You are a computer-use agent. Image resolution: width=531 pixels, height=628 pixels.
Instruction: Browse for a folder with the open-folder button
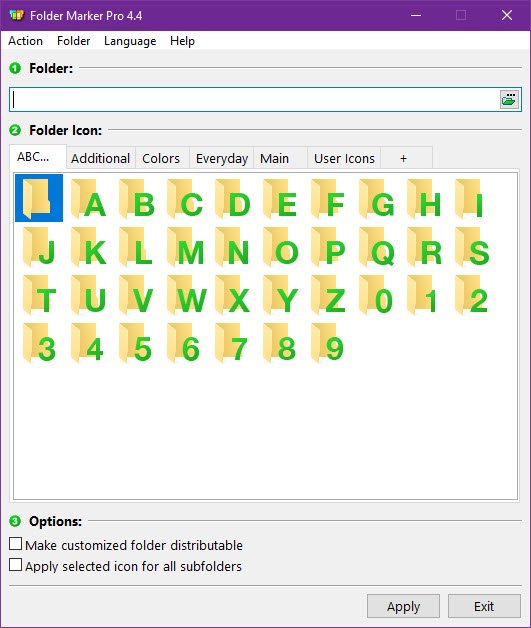pyautogui.click(x=509, y=99)
